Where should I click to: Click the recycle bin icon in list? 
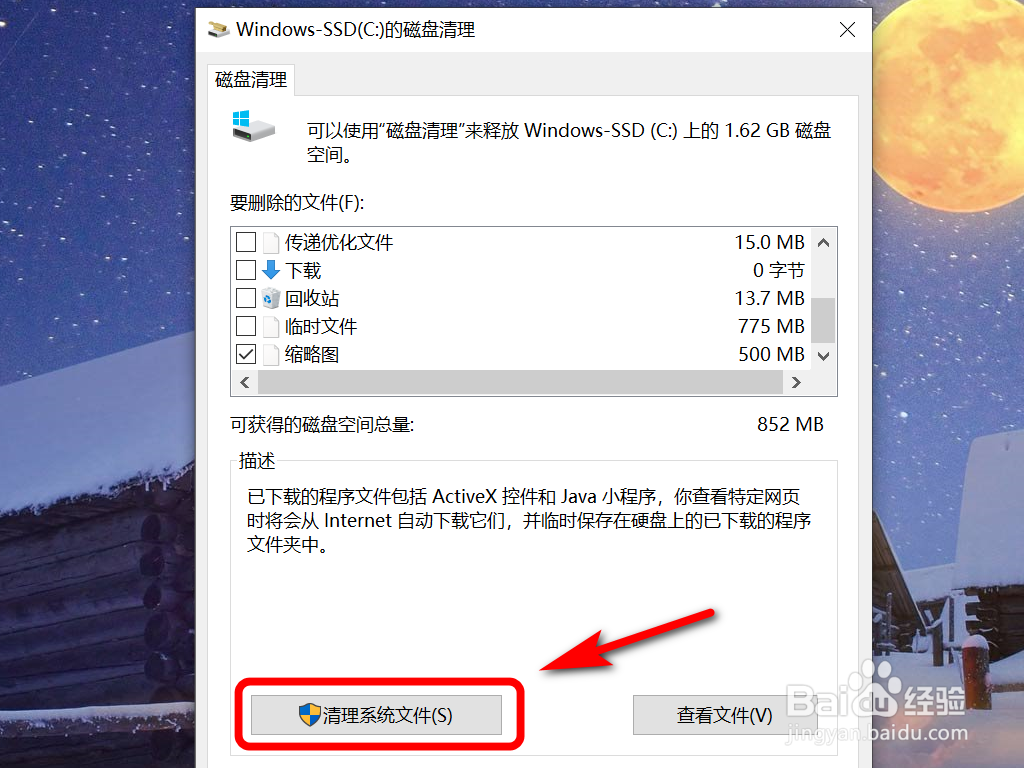click(271, 298)
